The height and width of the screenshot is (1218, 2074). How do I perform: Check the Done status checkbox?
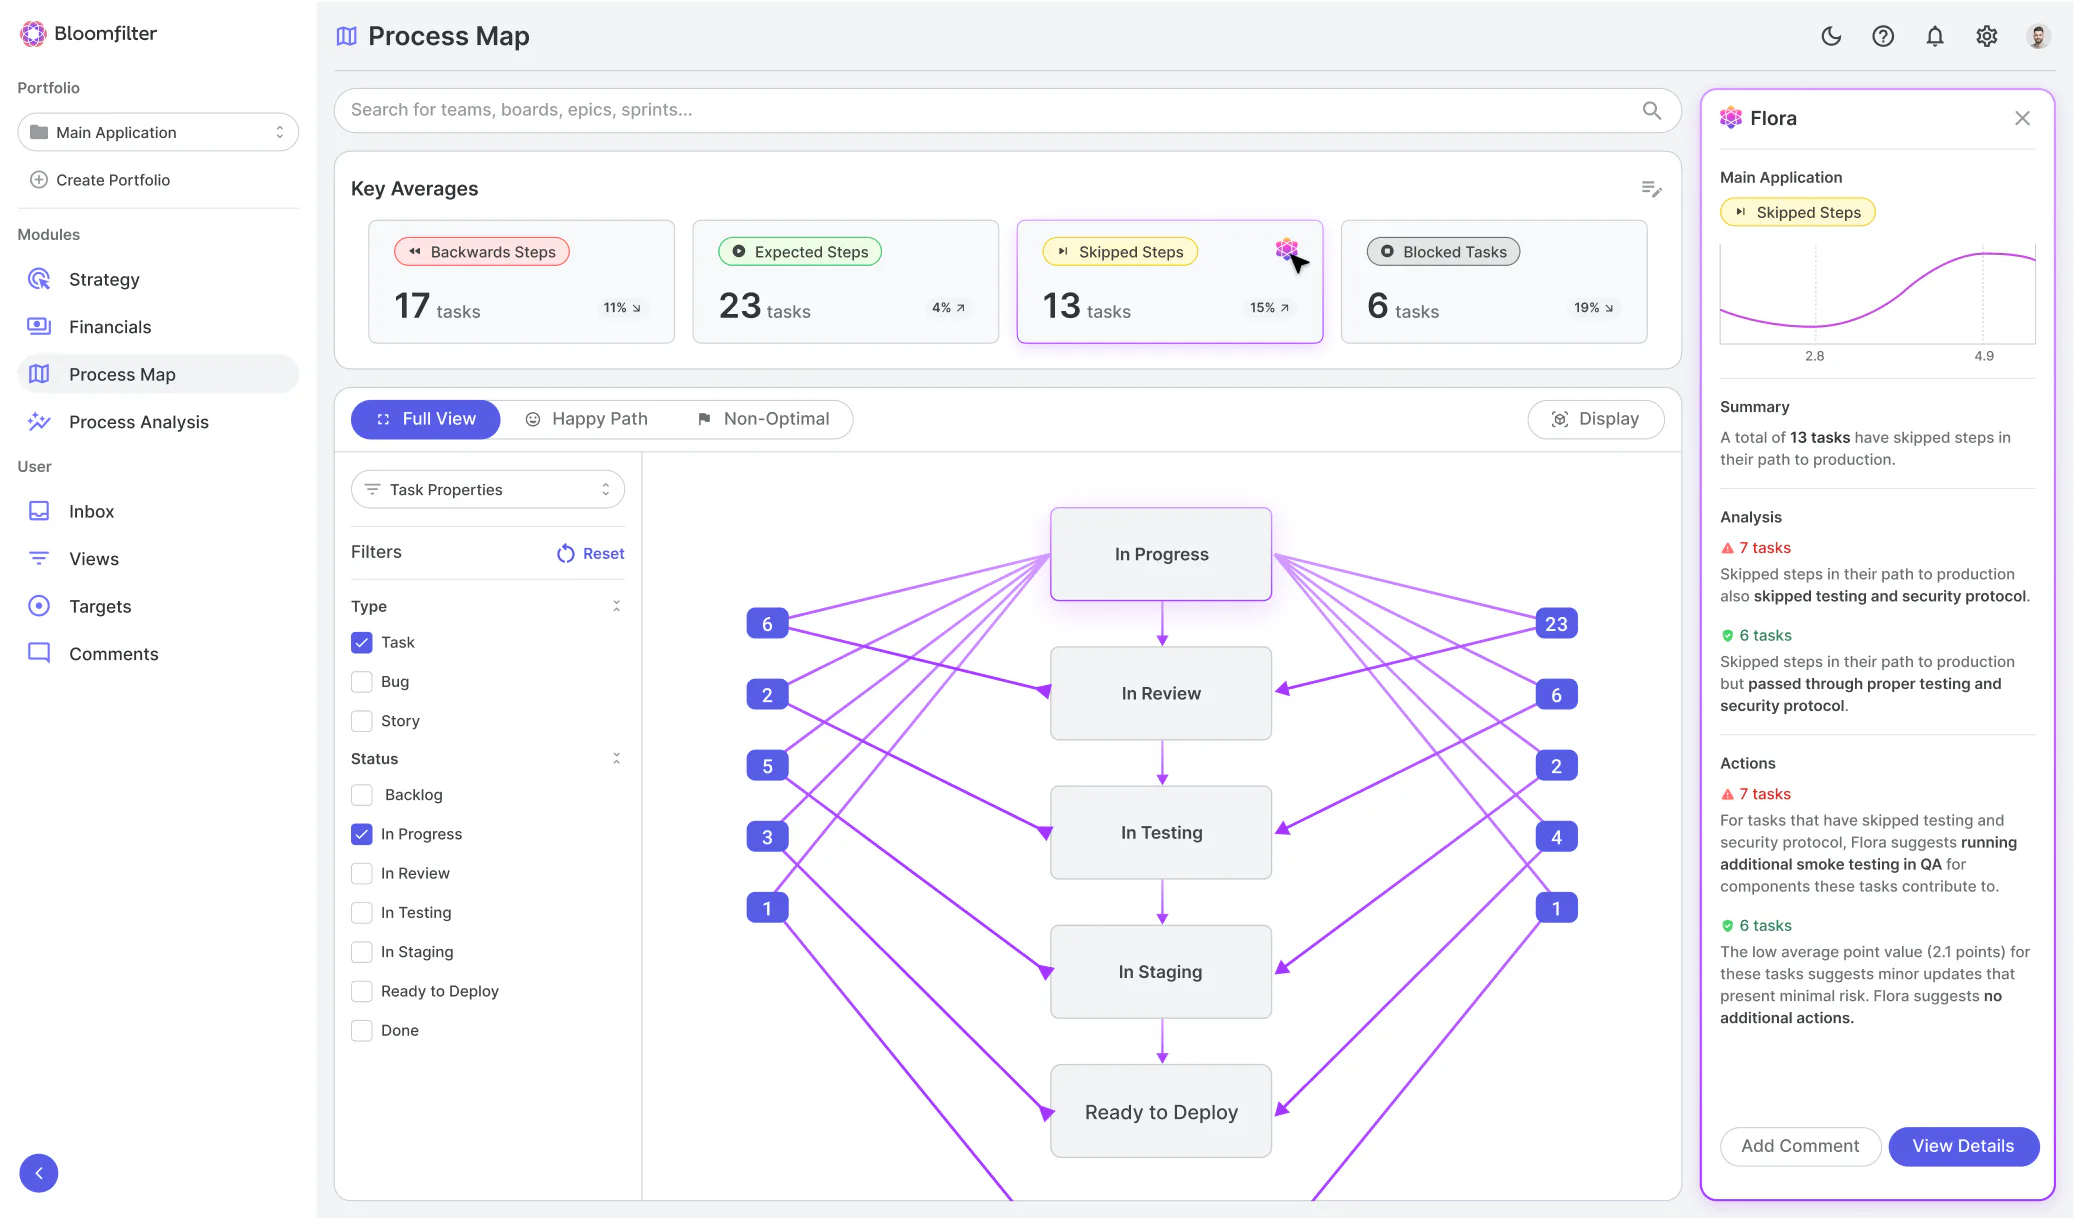tap(362, 1030)
